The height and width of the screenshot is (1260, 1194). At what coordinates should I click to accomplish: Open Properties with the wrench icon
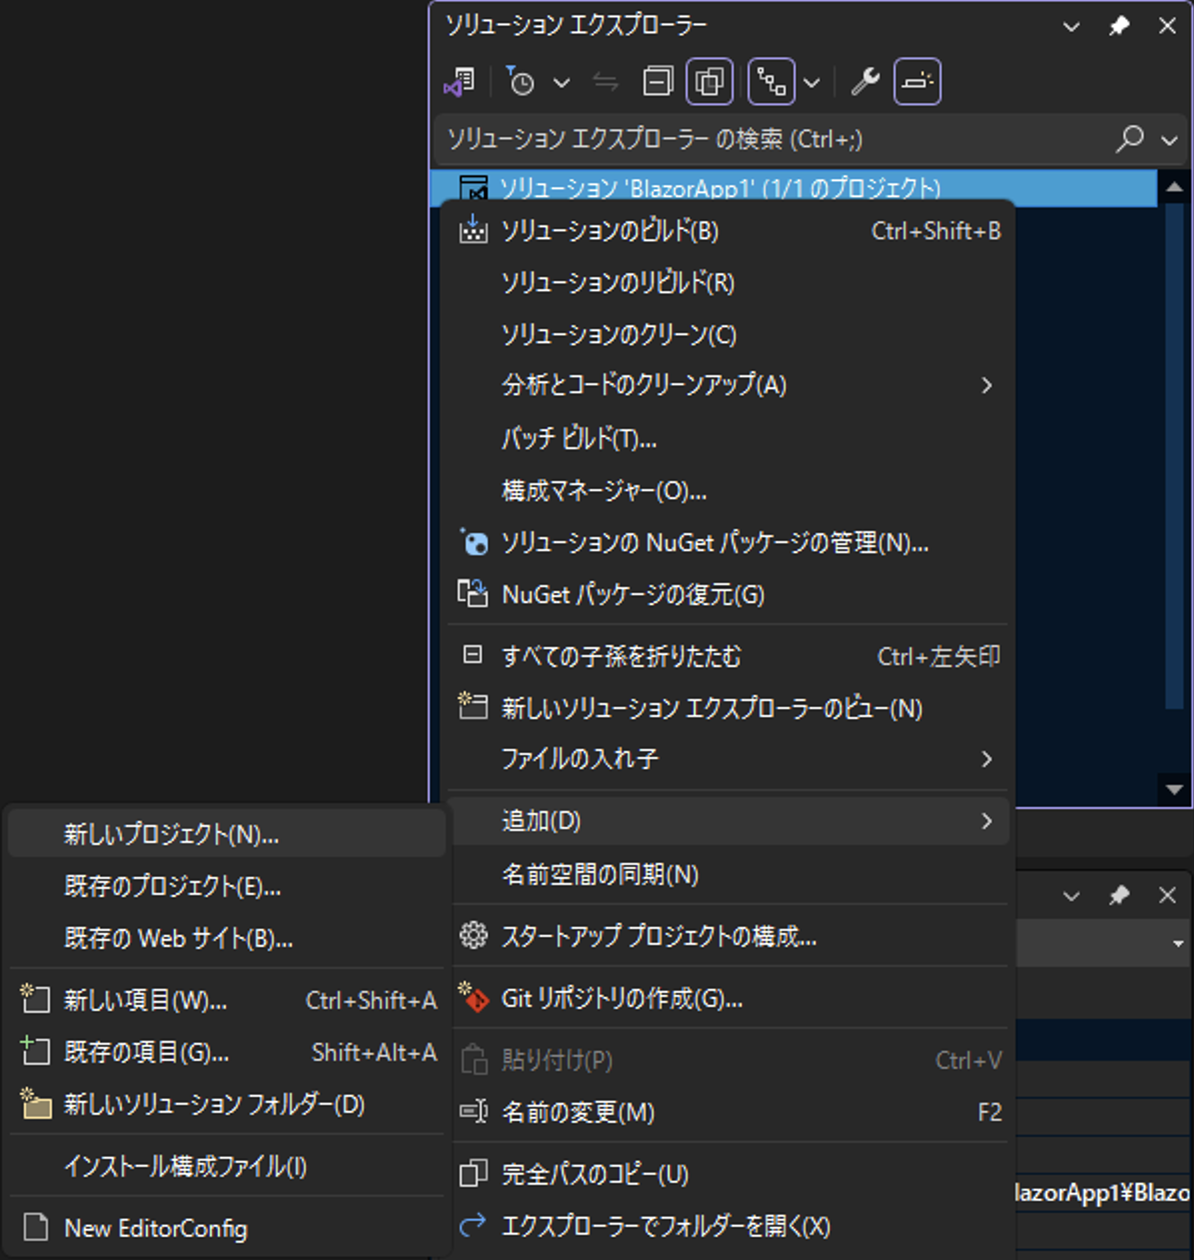click(865, 82)
